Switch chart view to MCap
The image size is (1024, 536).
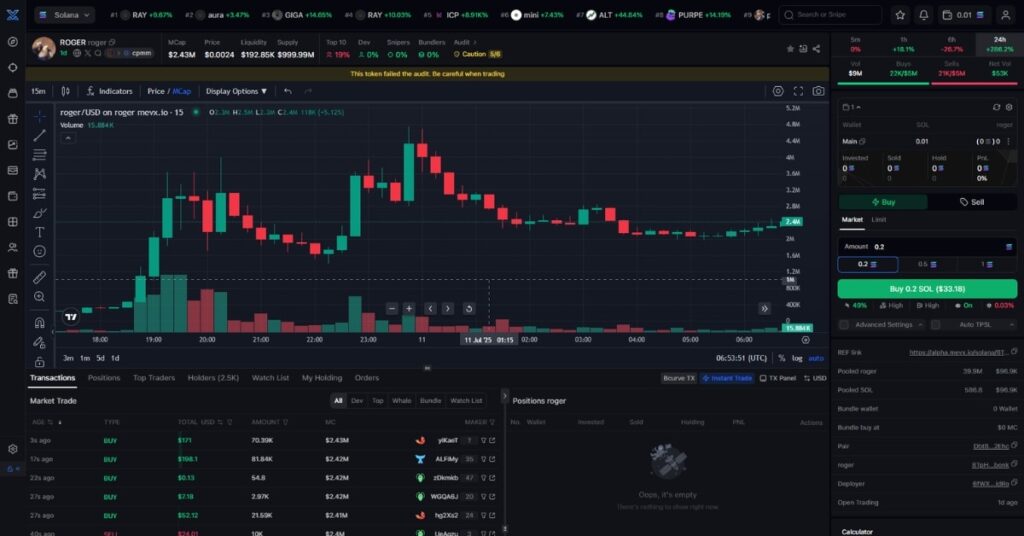[x=182, y=91]
